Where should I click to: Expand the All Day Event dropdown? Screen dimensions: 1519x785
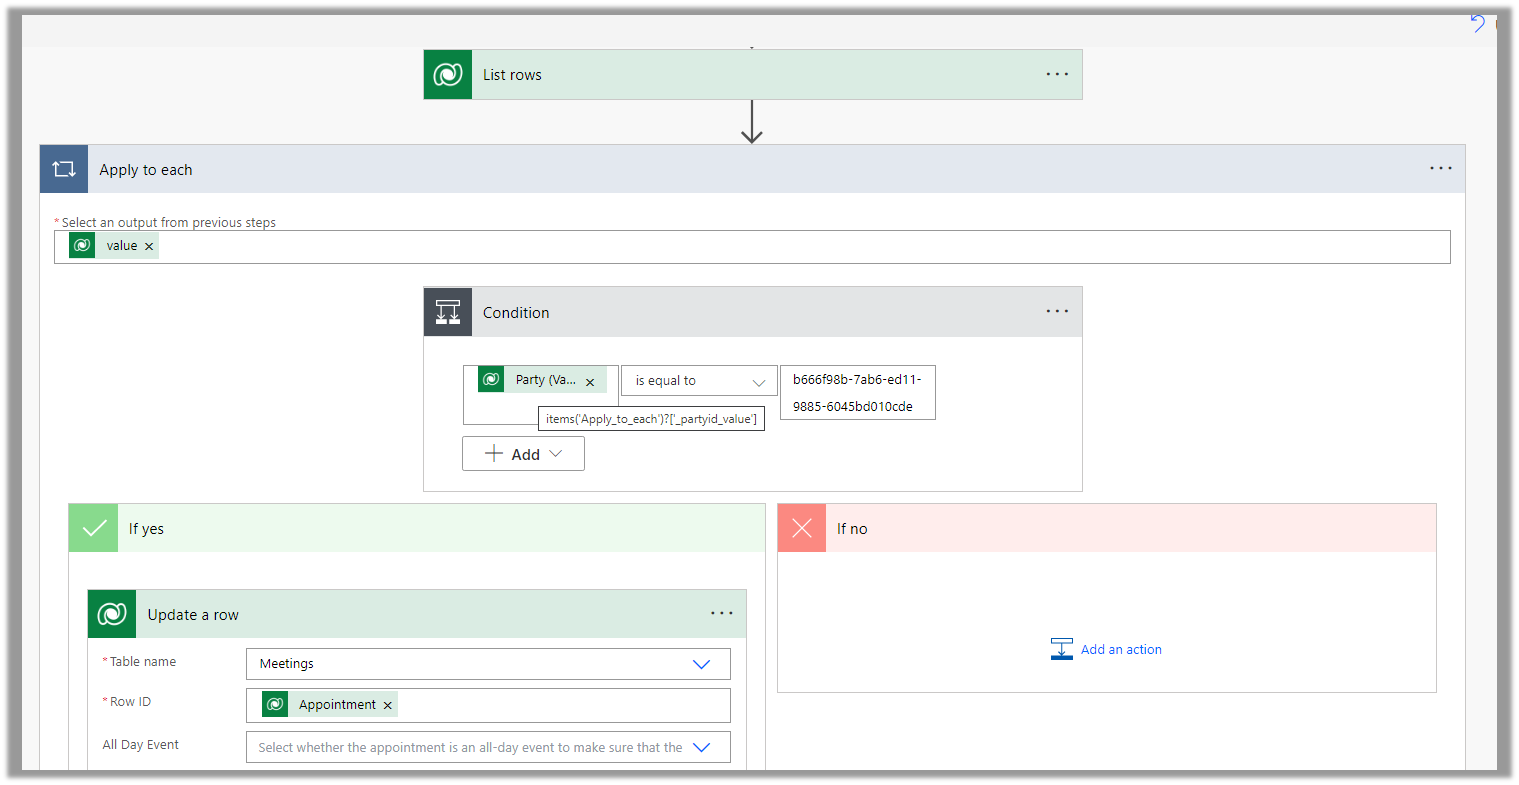[701, 747]
